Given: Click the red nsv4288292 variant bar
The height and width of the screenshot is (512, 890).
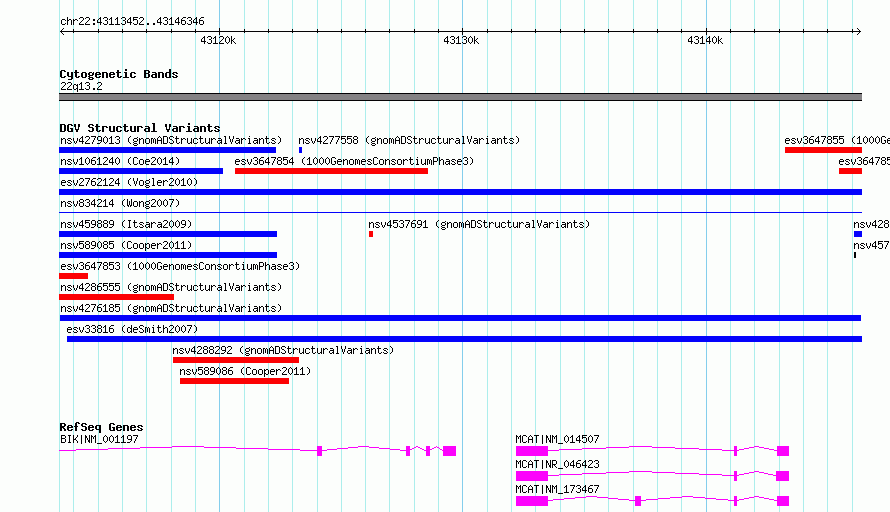Looking at the screenshot, I should (236, 360).
